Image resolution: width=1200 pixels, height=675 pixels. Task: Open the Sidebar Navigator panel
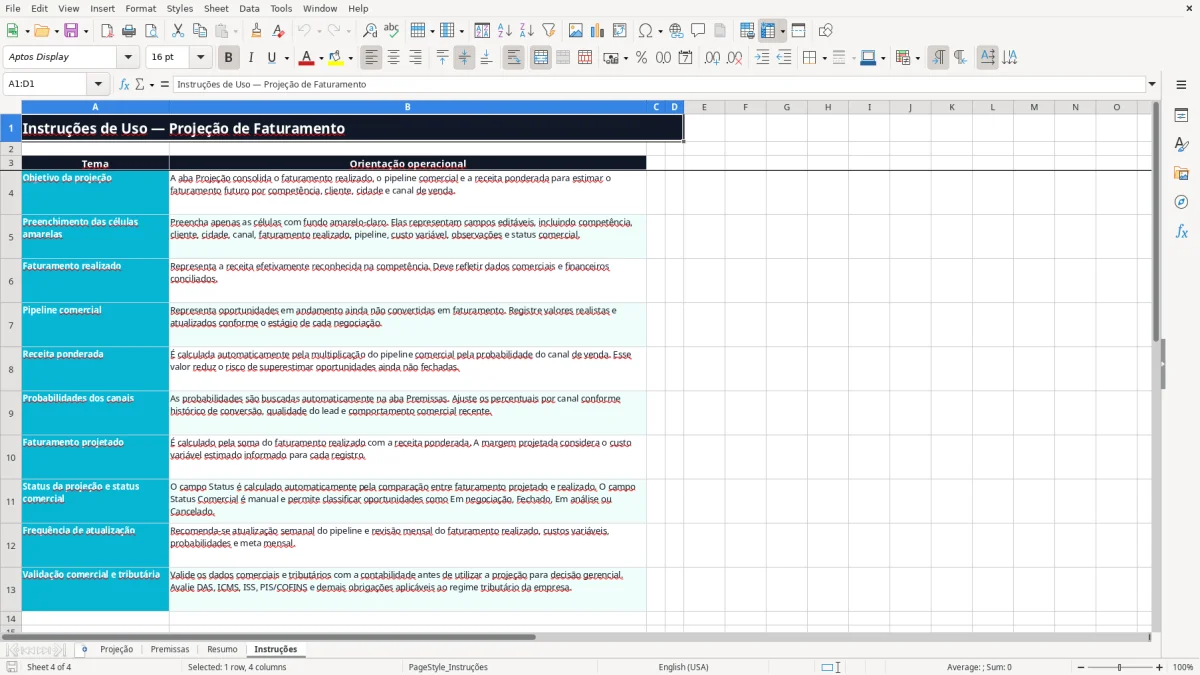point(1181,202)
